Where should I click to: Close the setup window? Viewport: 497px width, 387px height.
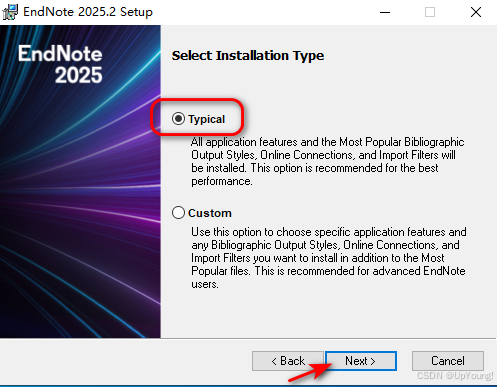pyautogui.click(x=476, y=12)
